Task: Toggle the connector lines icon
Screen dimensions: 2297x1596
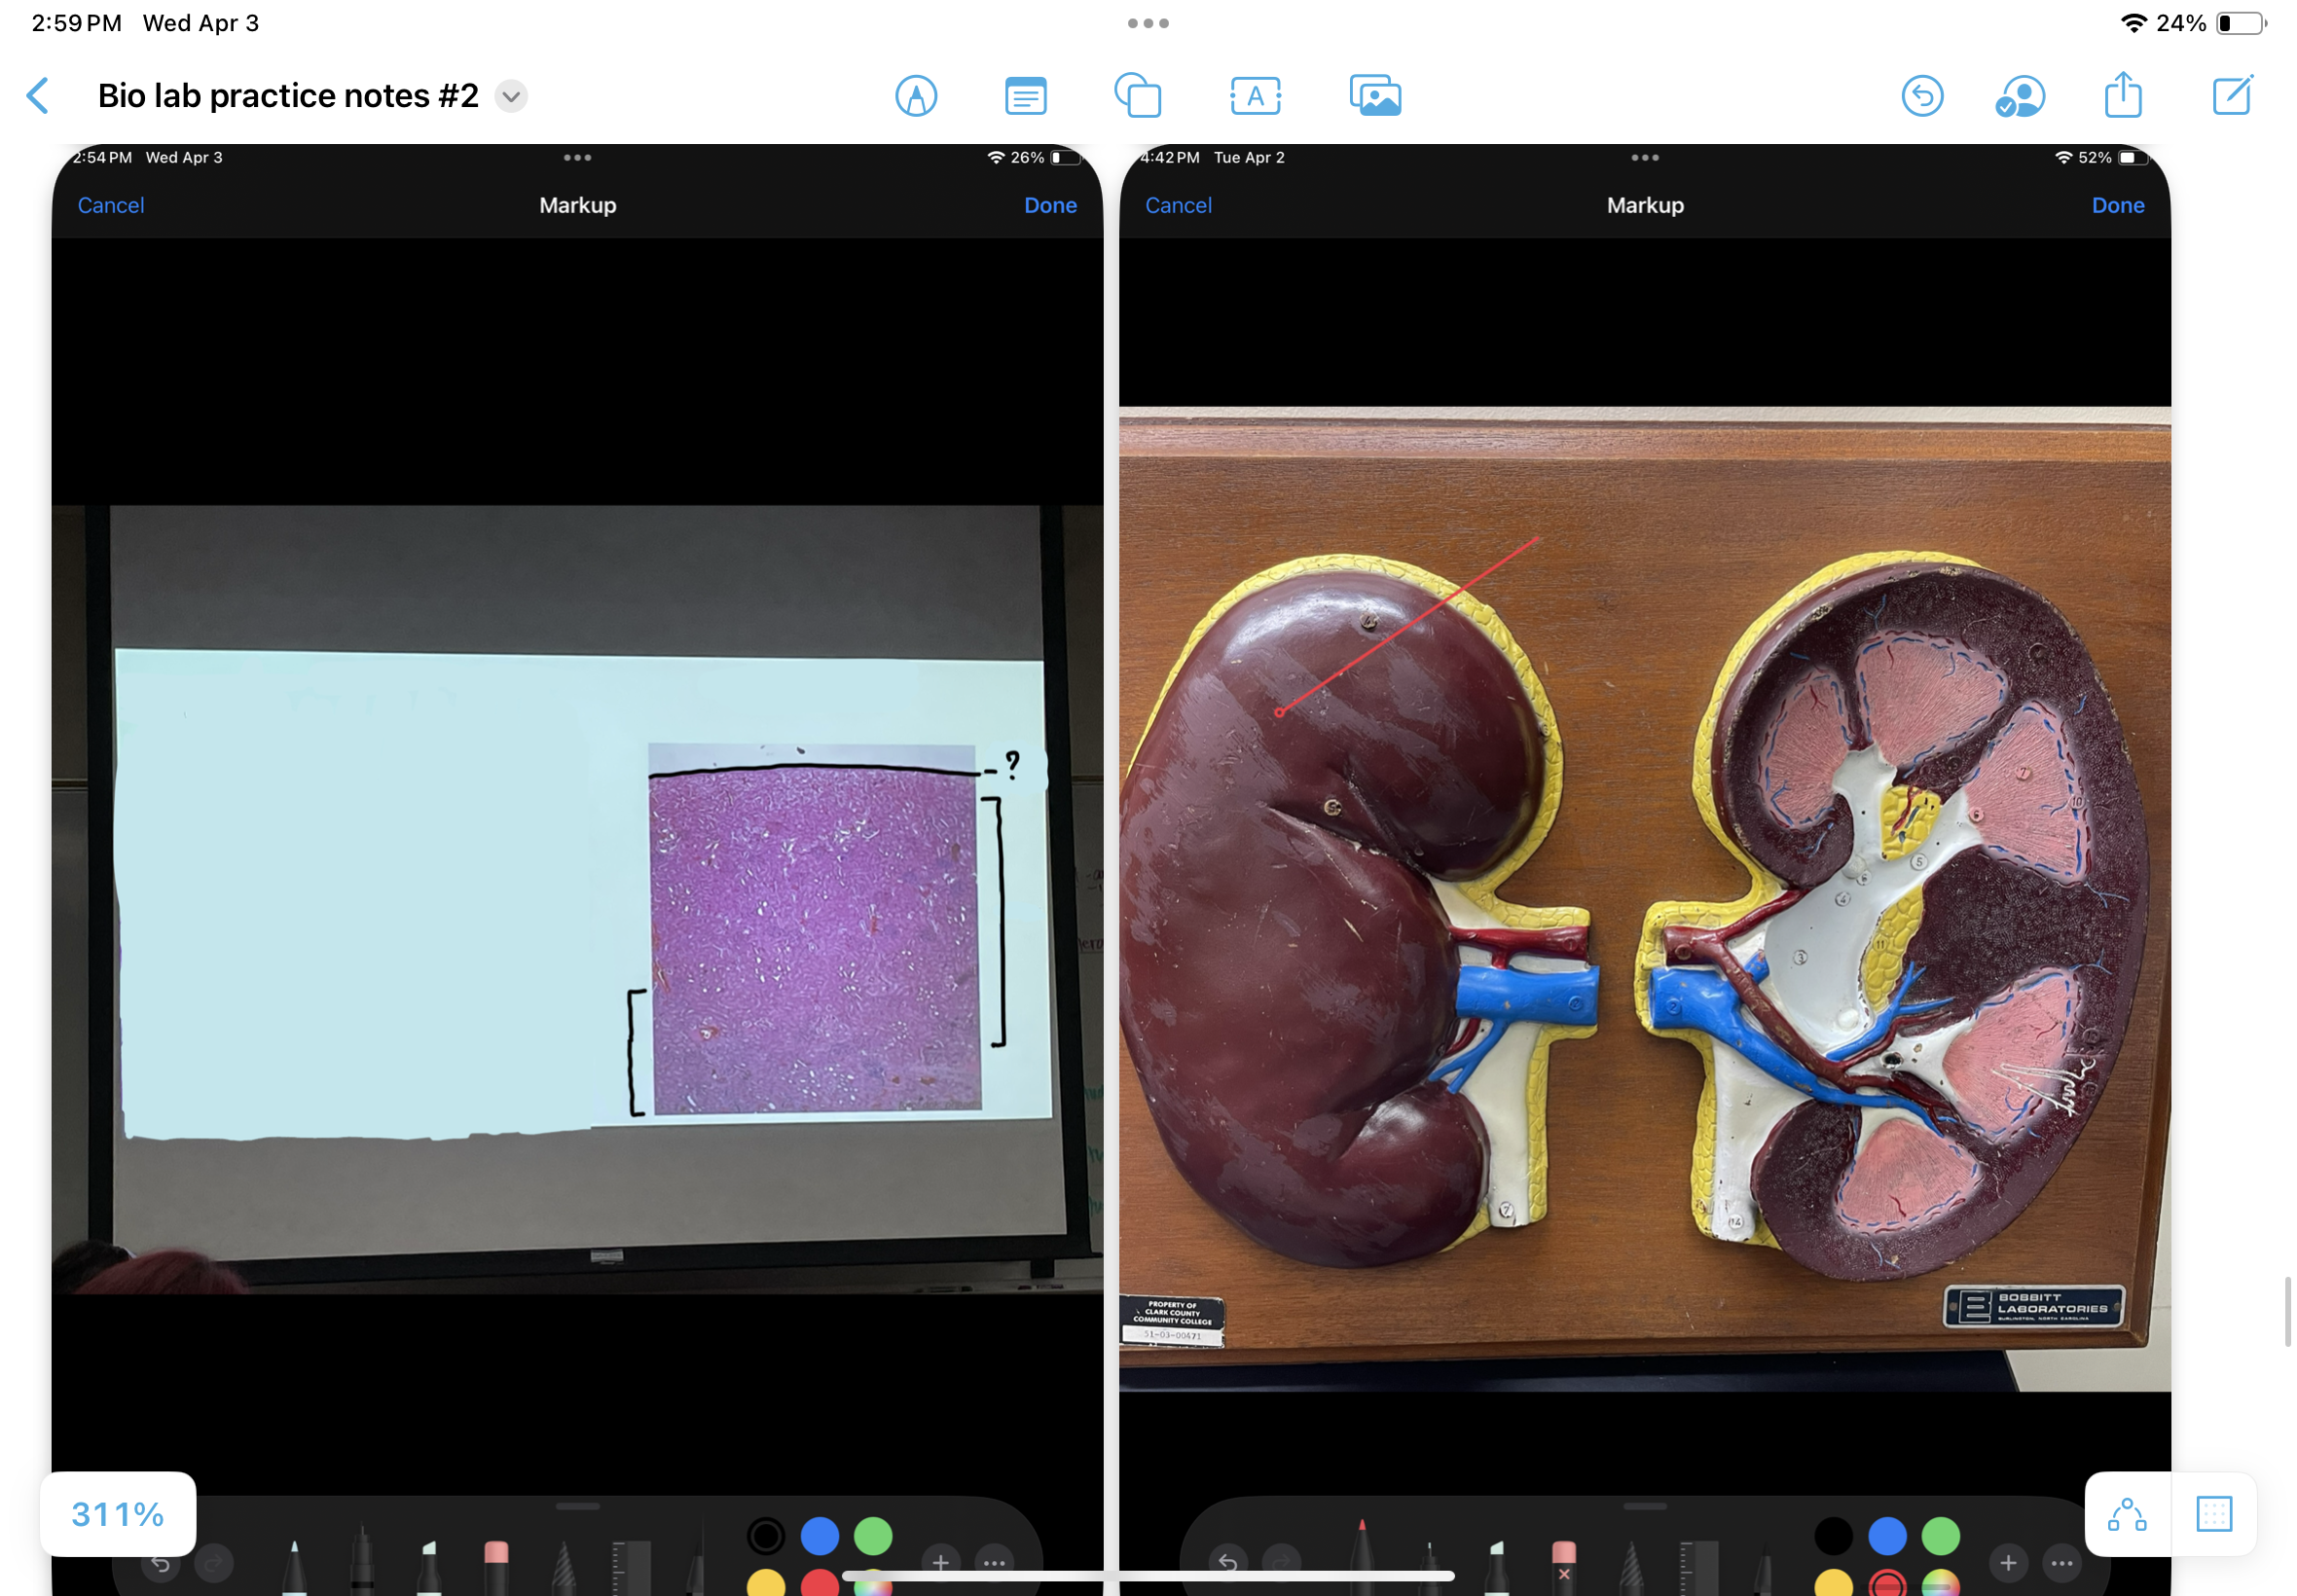Action: coord(2126,1514)
